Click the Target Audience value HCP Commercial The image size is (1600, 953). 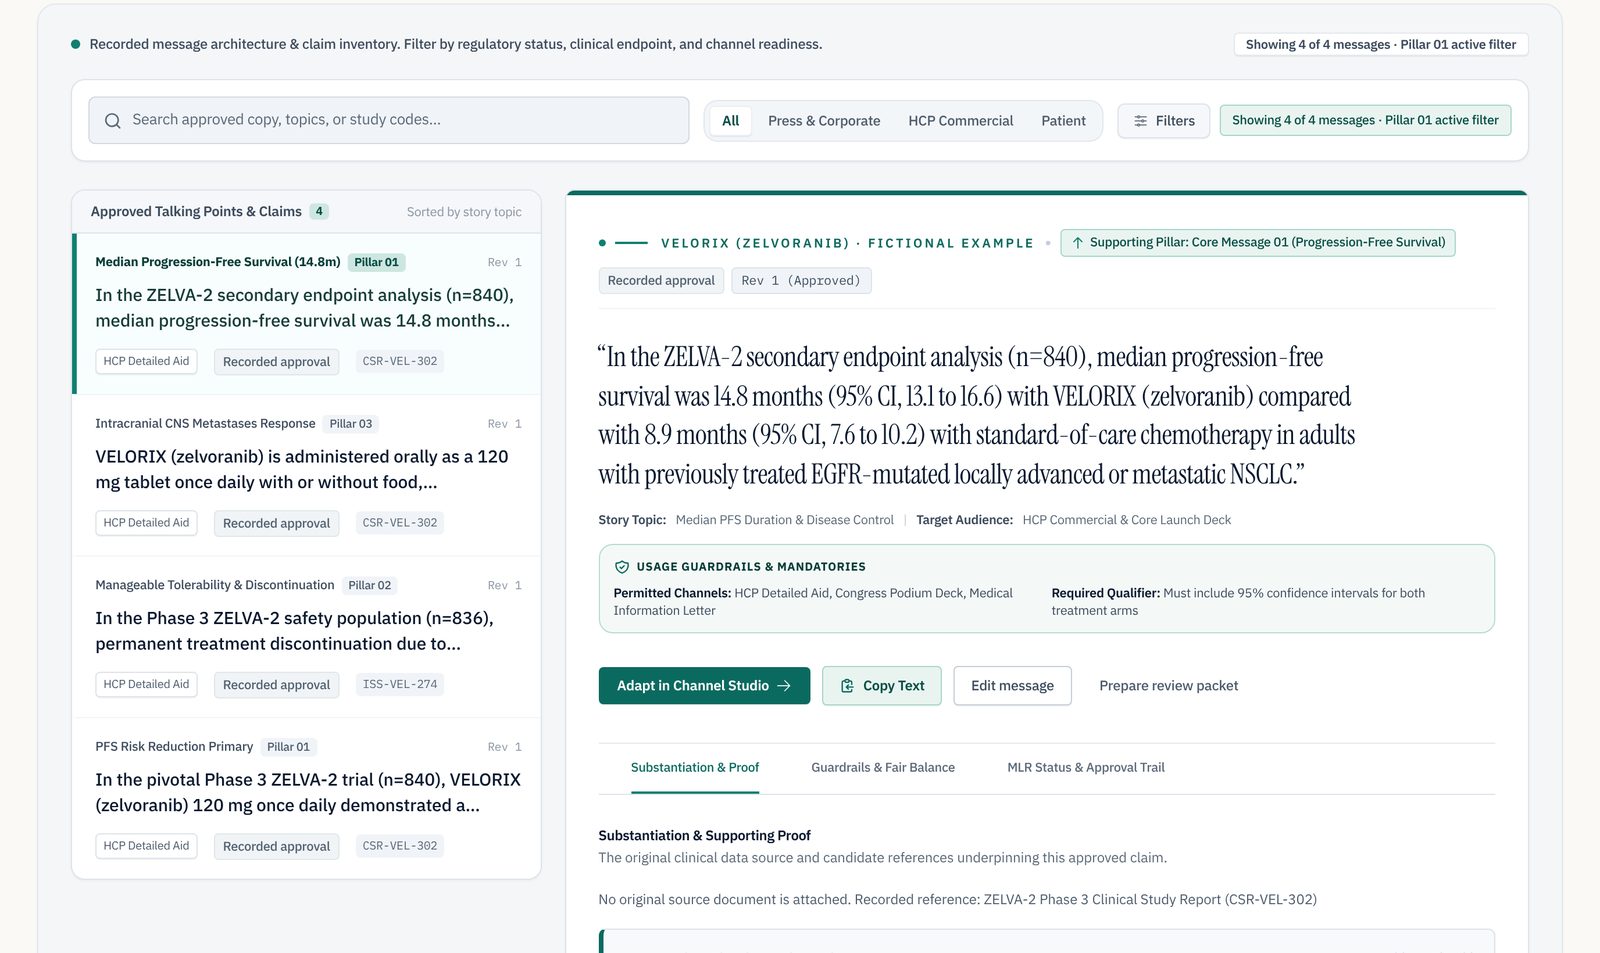[x=1127, y=520]
